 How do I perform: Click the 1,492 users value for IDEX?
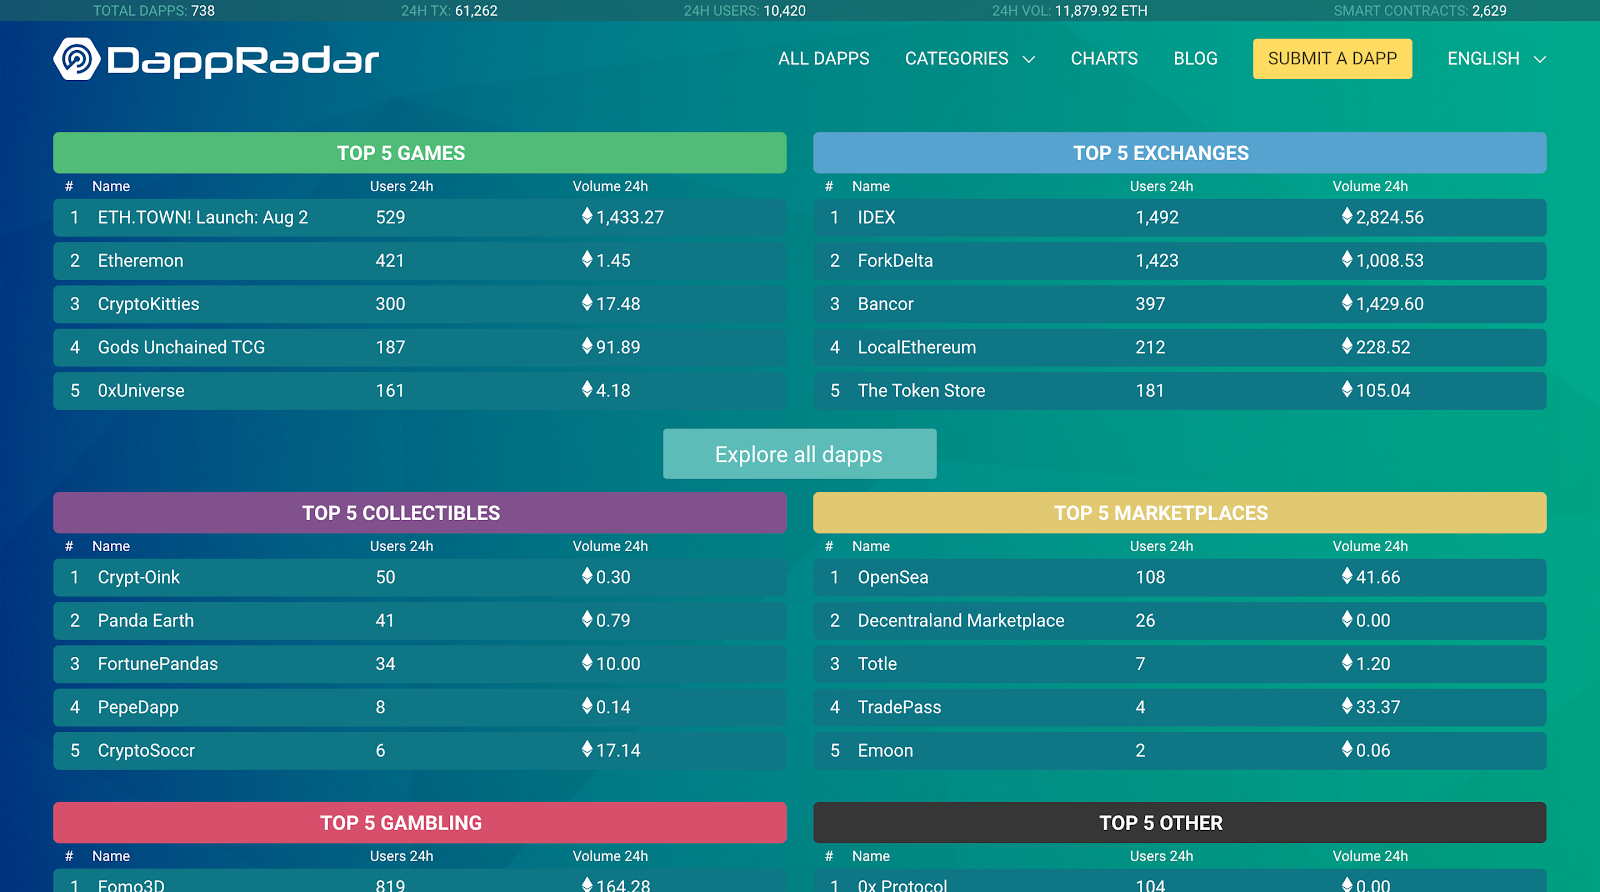tap(1157, 217)
